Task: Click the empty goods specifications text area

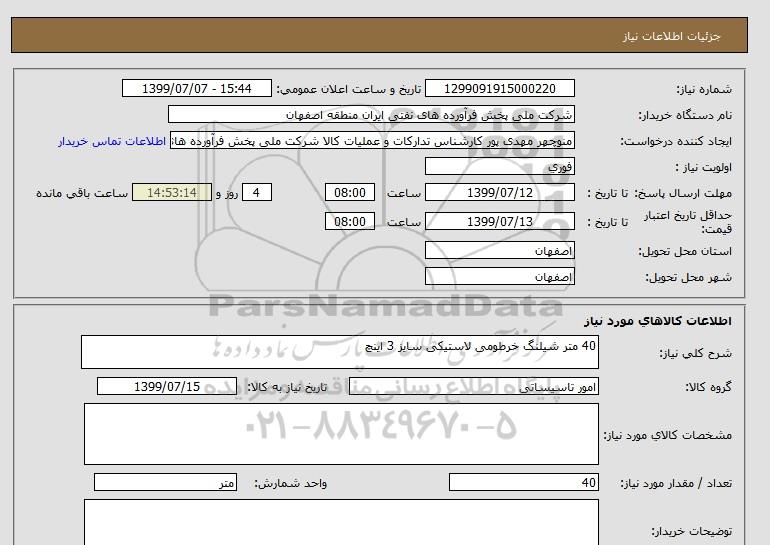Action: [341, 434]
